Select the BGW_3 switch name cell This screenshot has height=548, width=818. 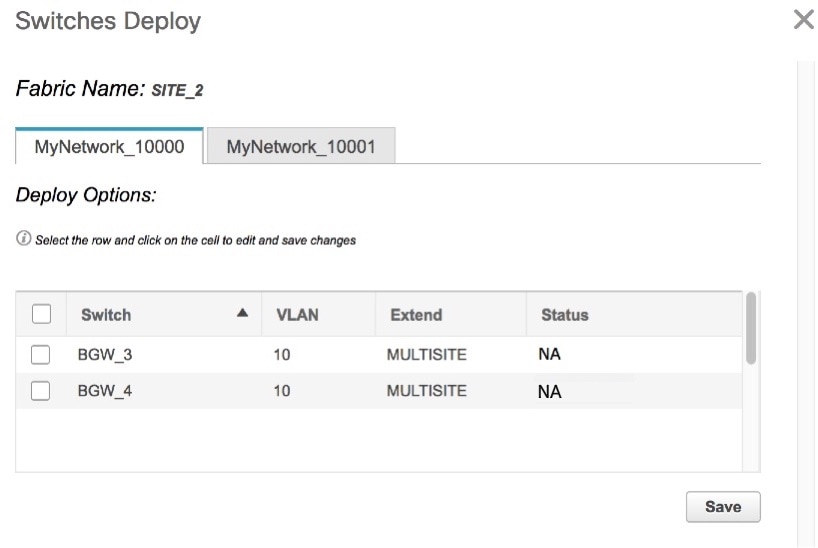pyautogui.click(x=105, y=354)
